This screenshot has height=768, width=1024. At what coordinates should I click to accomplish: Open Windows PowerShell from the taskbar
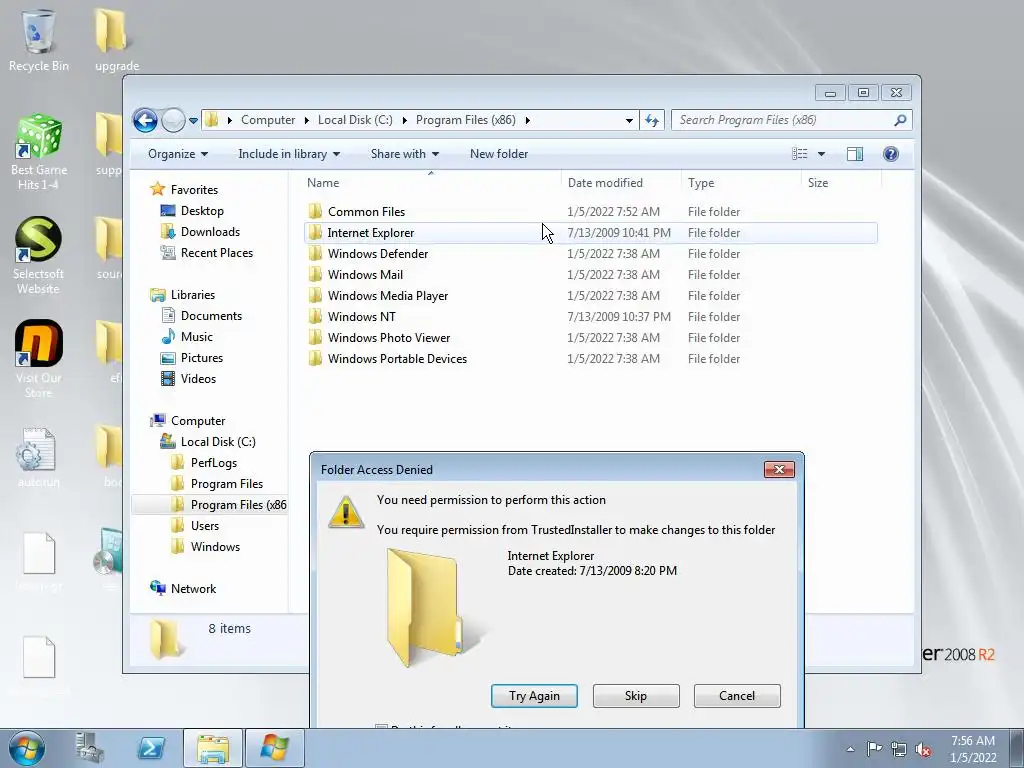151,748
